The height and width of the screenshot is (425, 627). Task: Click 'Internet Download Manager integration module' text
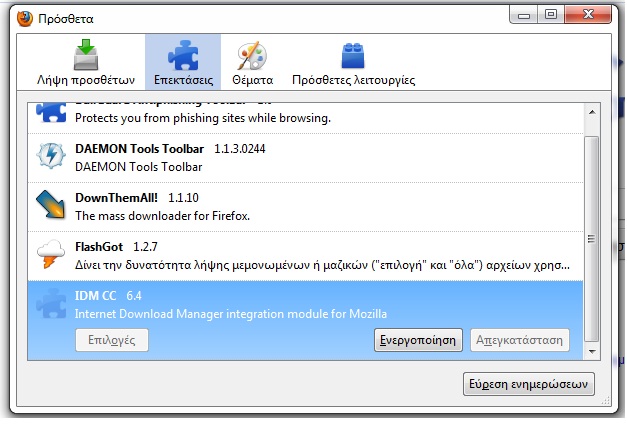(x=231, y=314)
